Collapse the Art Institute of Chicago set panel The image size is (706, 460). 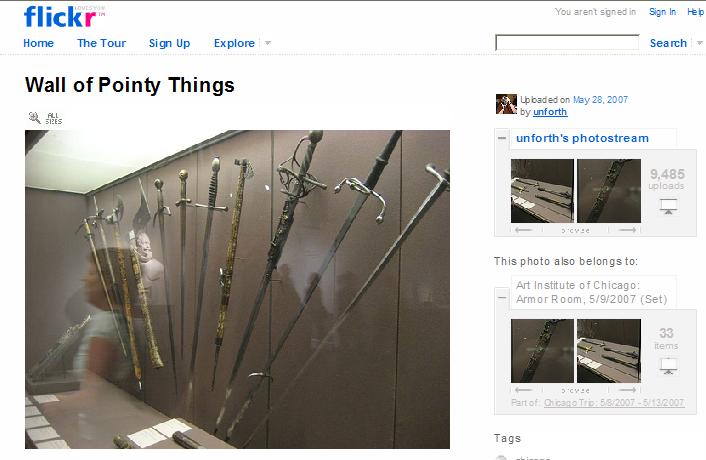502,298
